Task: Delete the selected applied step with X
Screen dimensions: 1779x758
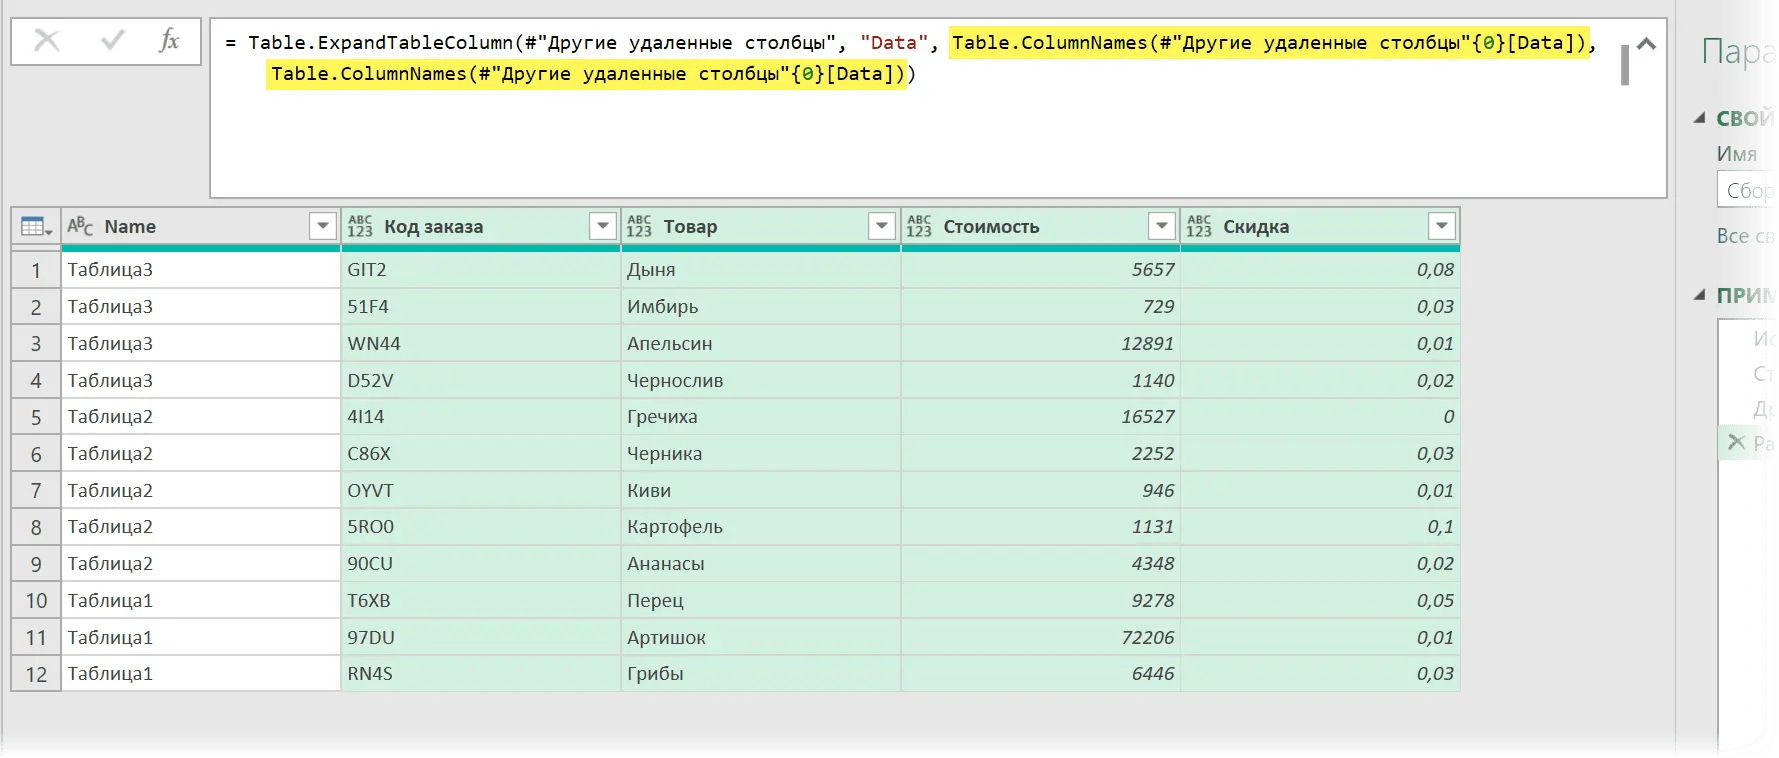Action: pos(1736,442)
